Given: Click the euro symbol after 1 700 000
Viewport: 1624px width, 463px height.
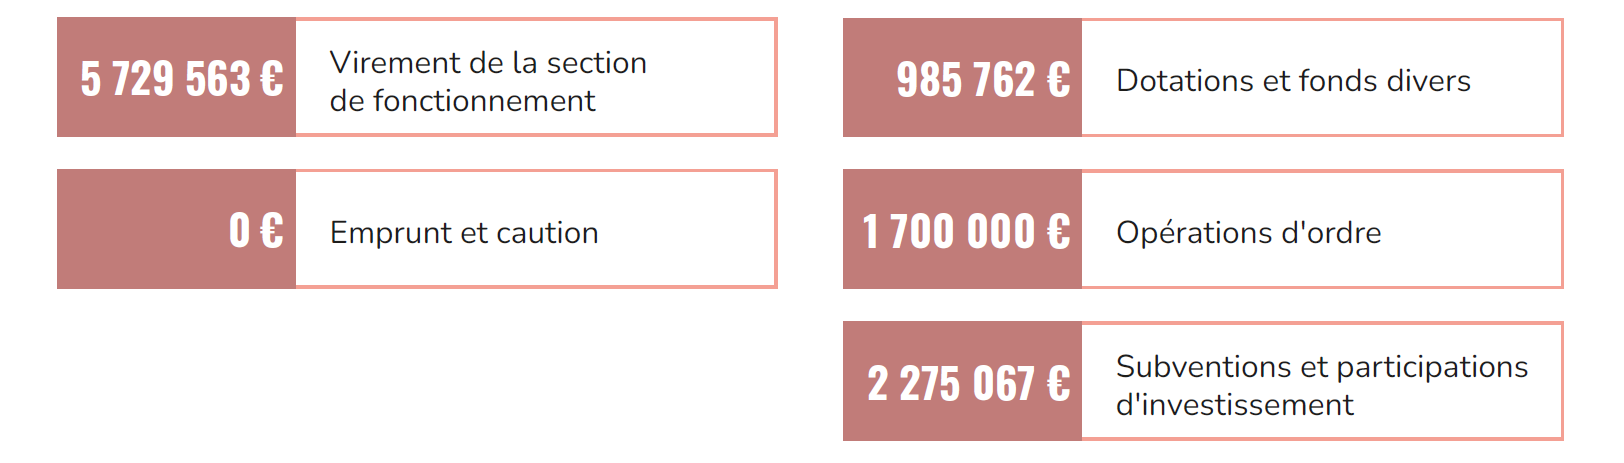Looking at the screenshot, I should tap(1058, 232).
